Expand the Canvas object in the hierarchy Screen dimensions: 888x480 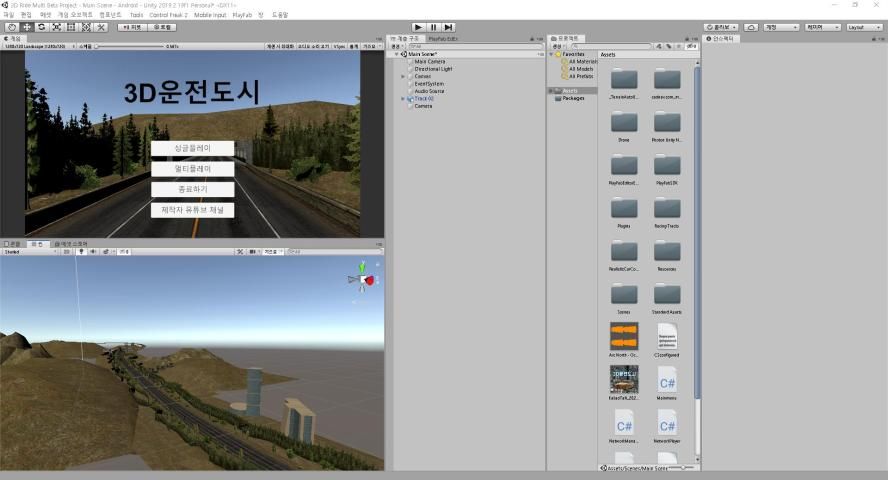403,76
